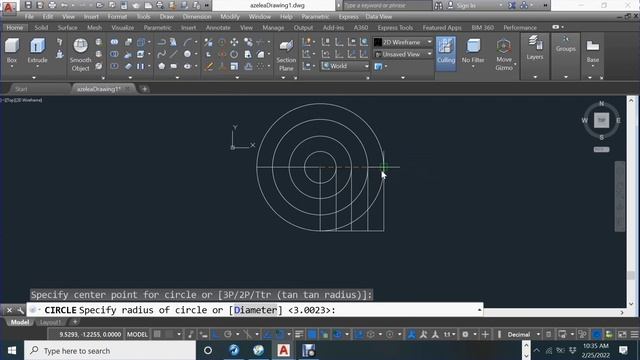640x360 pixels.
Task: Switch to the Solid ribbon tab
Action: point(41,27)
